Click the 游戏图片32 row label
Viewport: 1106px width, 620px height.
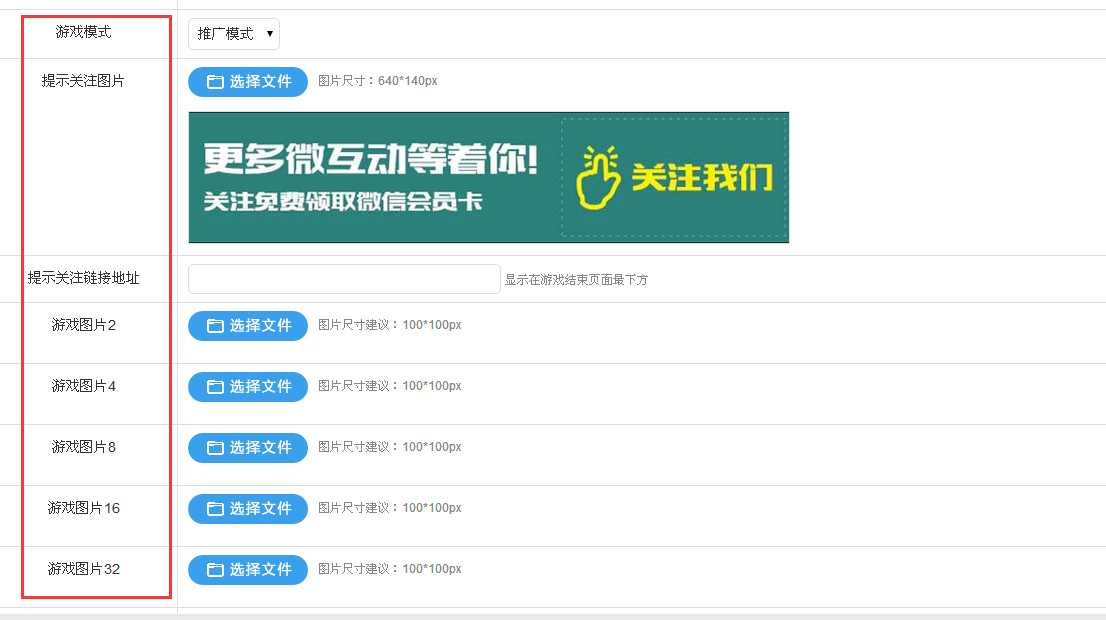(84, 569)
